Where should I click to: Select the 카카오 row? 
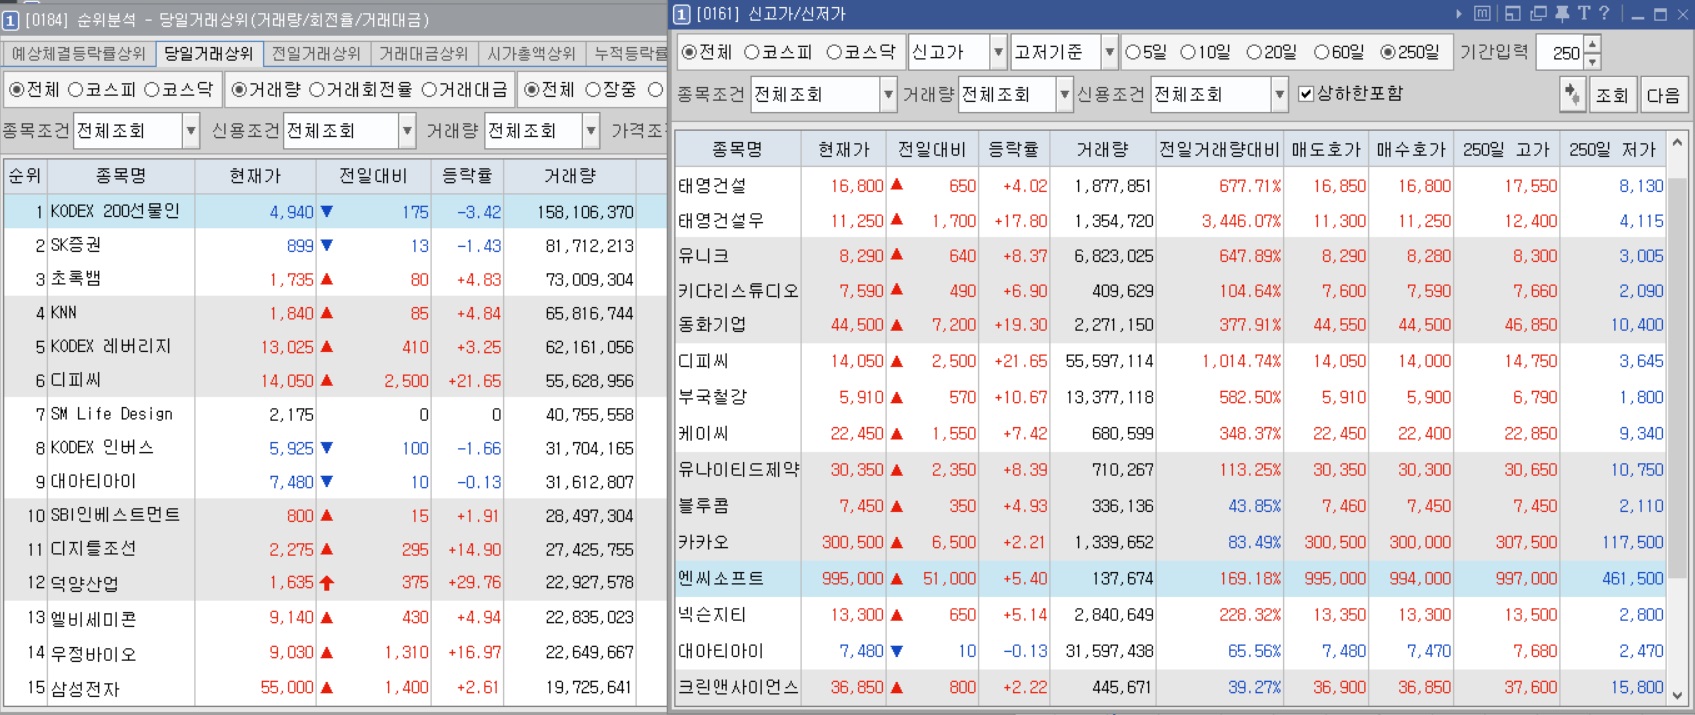pyautogui.click(x=1171, y=542)
